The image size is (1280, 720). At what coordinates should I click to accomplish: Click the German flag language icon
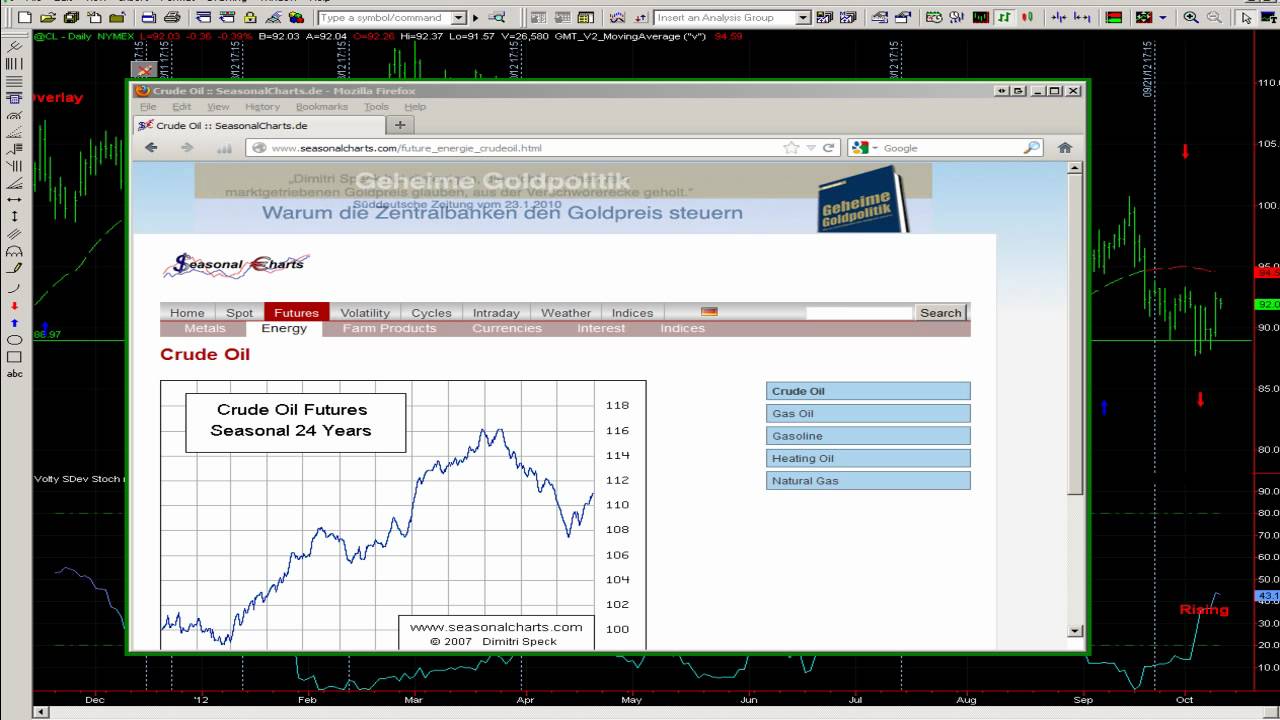709,312
